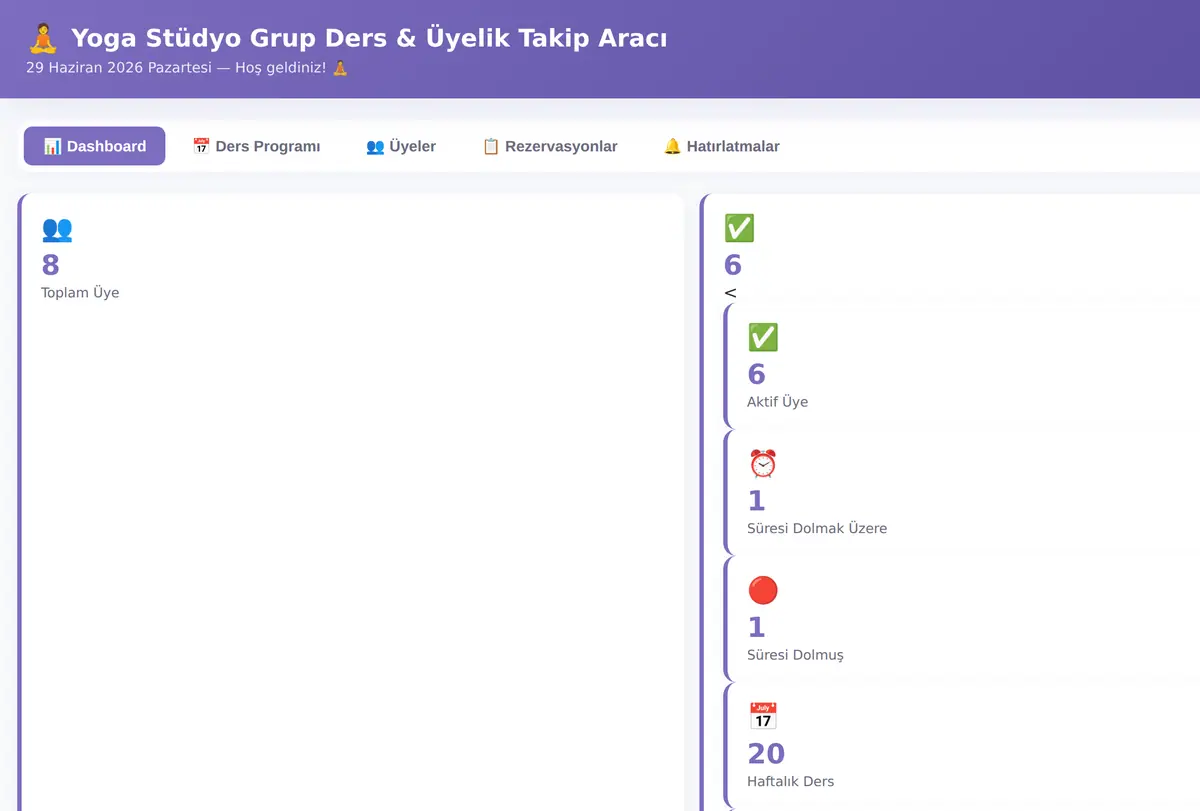Click the "Yoga Stüdyo Grup Ders & Üyelik Takip Aracı" title
Screen dimensions: 1200x811
pos(347,38)
